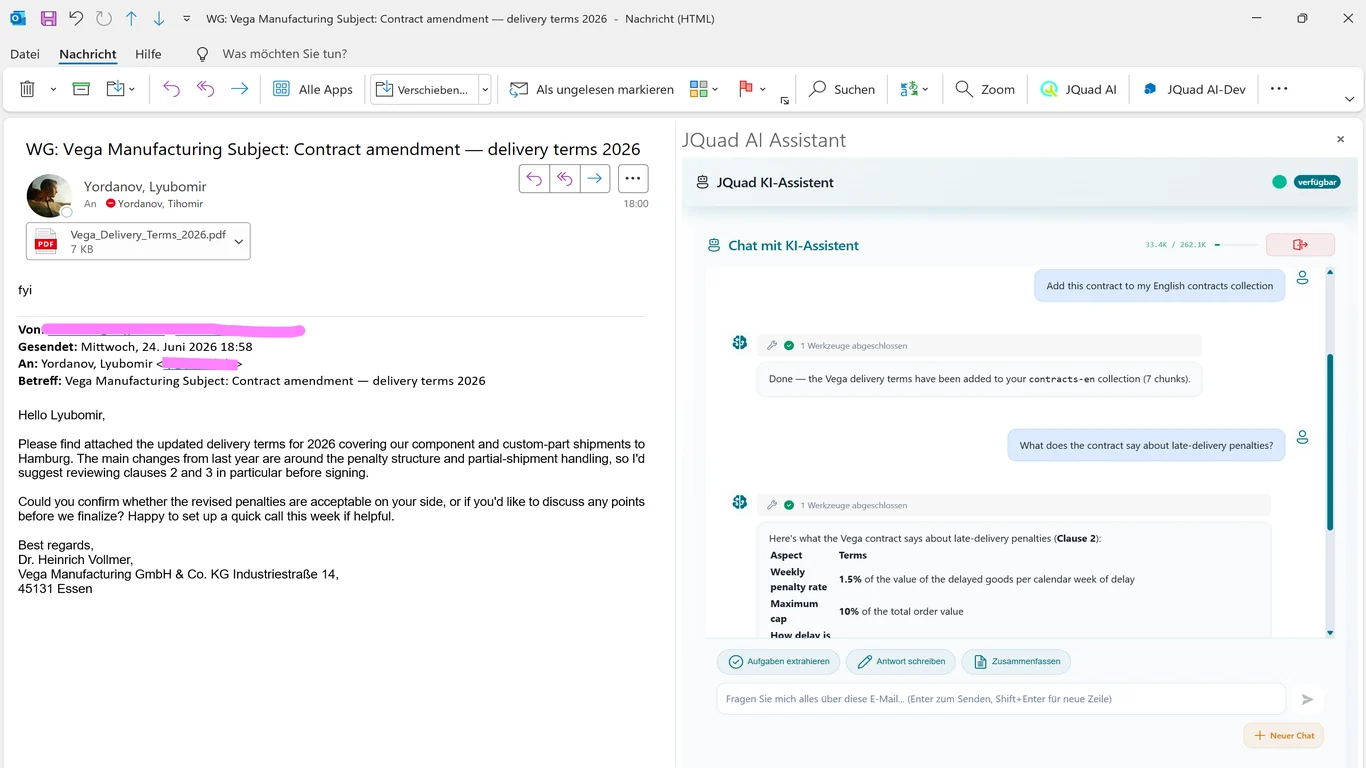This screenshot has width=1366, height=768.
Task: Save the message with the floppy disk icon
Action: [x=48, y=18]
